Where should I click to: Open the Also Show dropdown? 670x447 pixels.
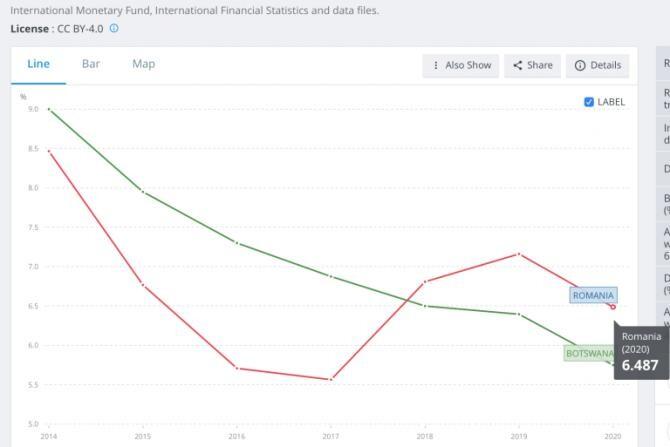(460, 65)
